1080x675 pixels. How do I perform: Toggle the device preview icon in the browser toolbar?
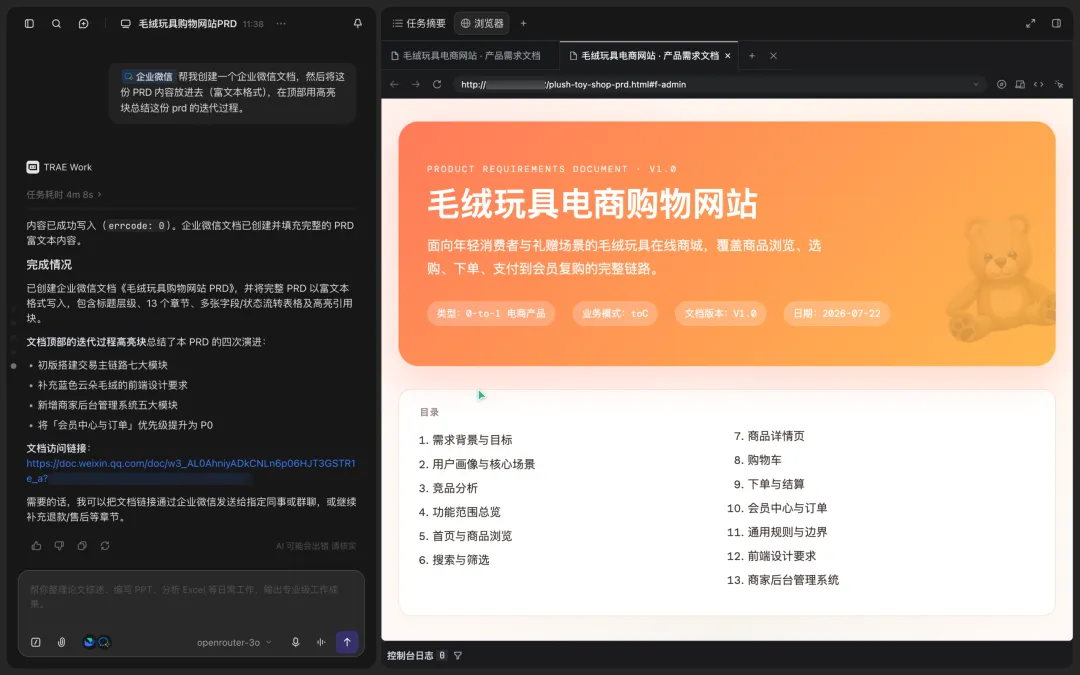(x=1020, y=84)
